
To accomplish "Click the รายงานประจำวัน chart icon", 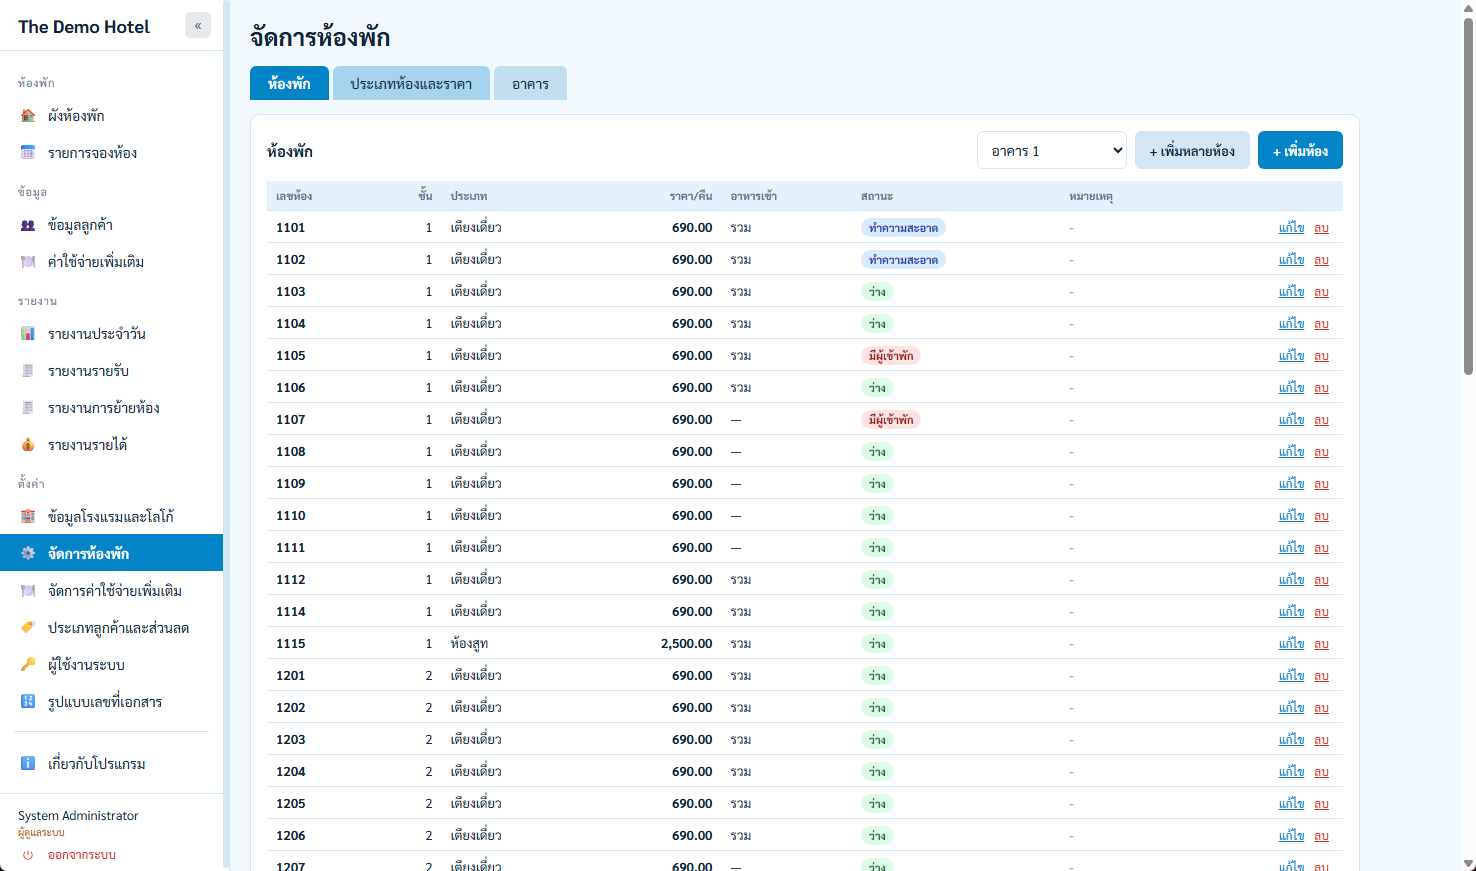I will (28, 334).
